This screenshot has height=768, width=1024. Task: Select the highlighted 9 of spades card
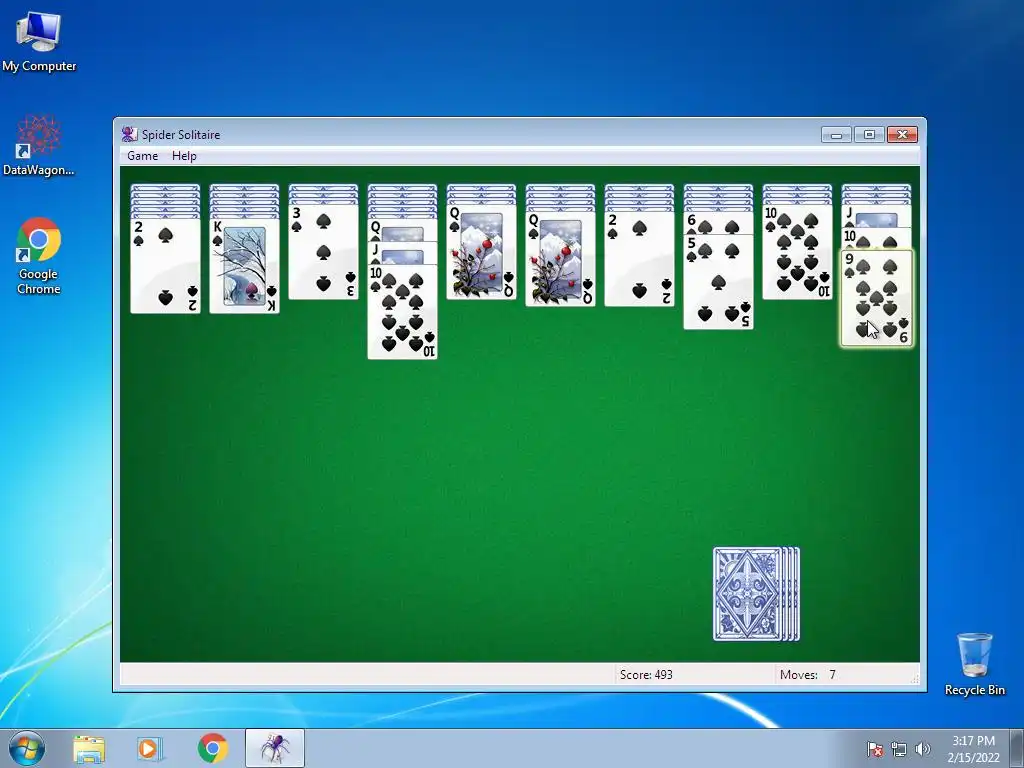tap(876, 298)
